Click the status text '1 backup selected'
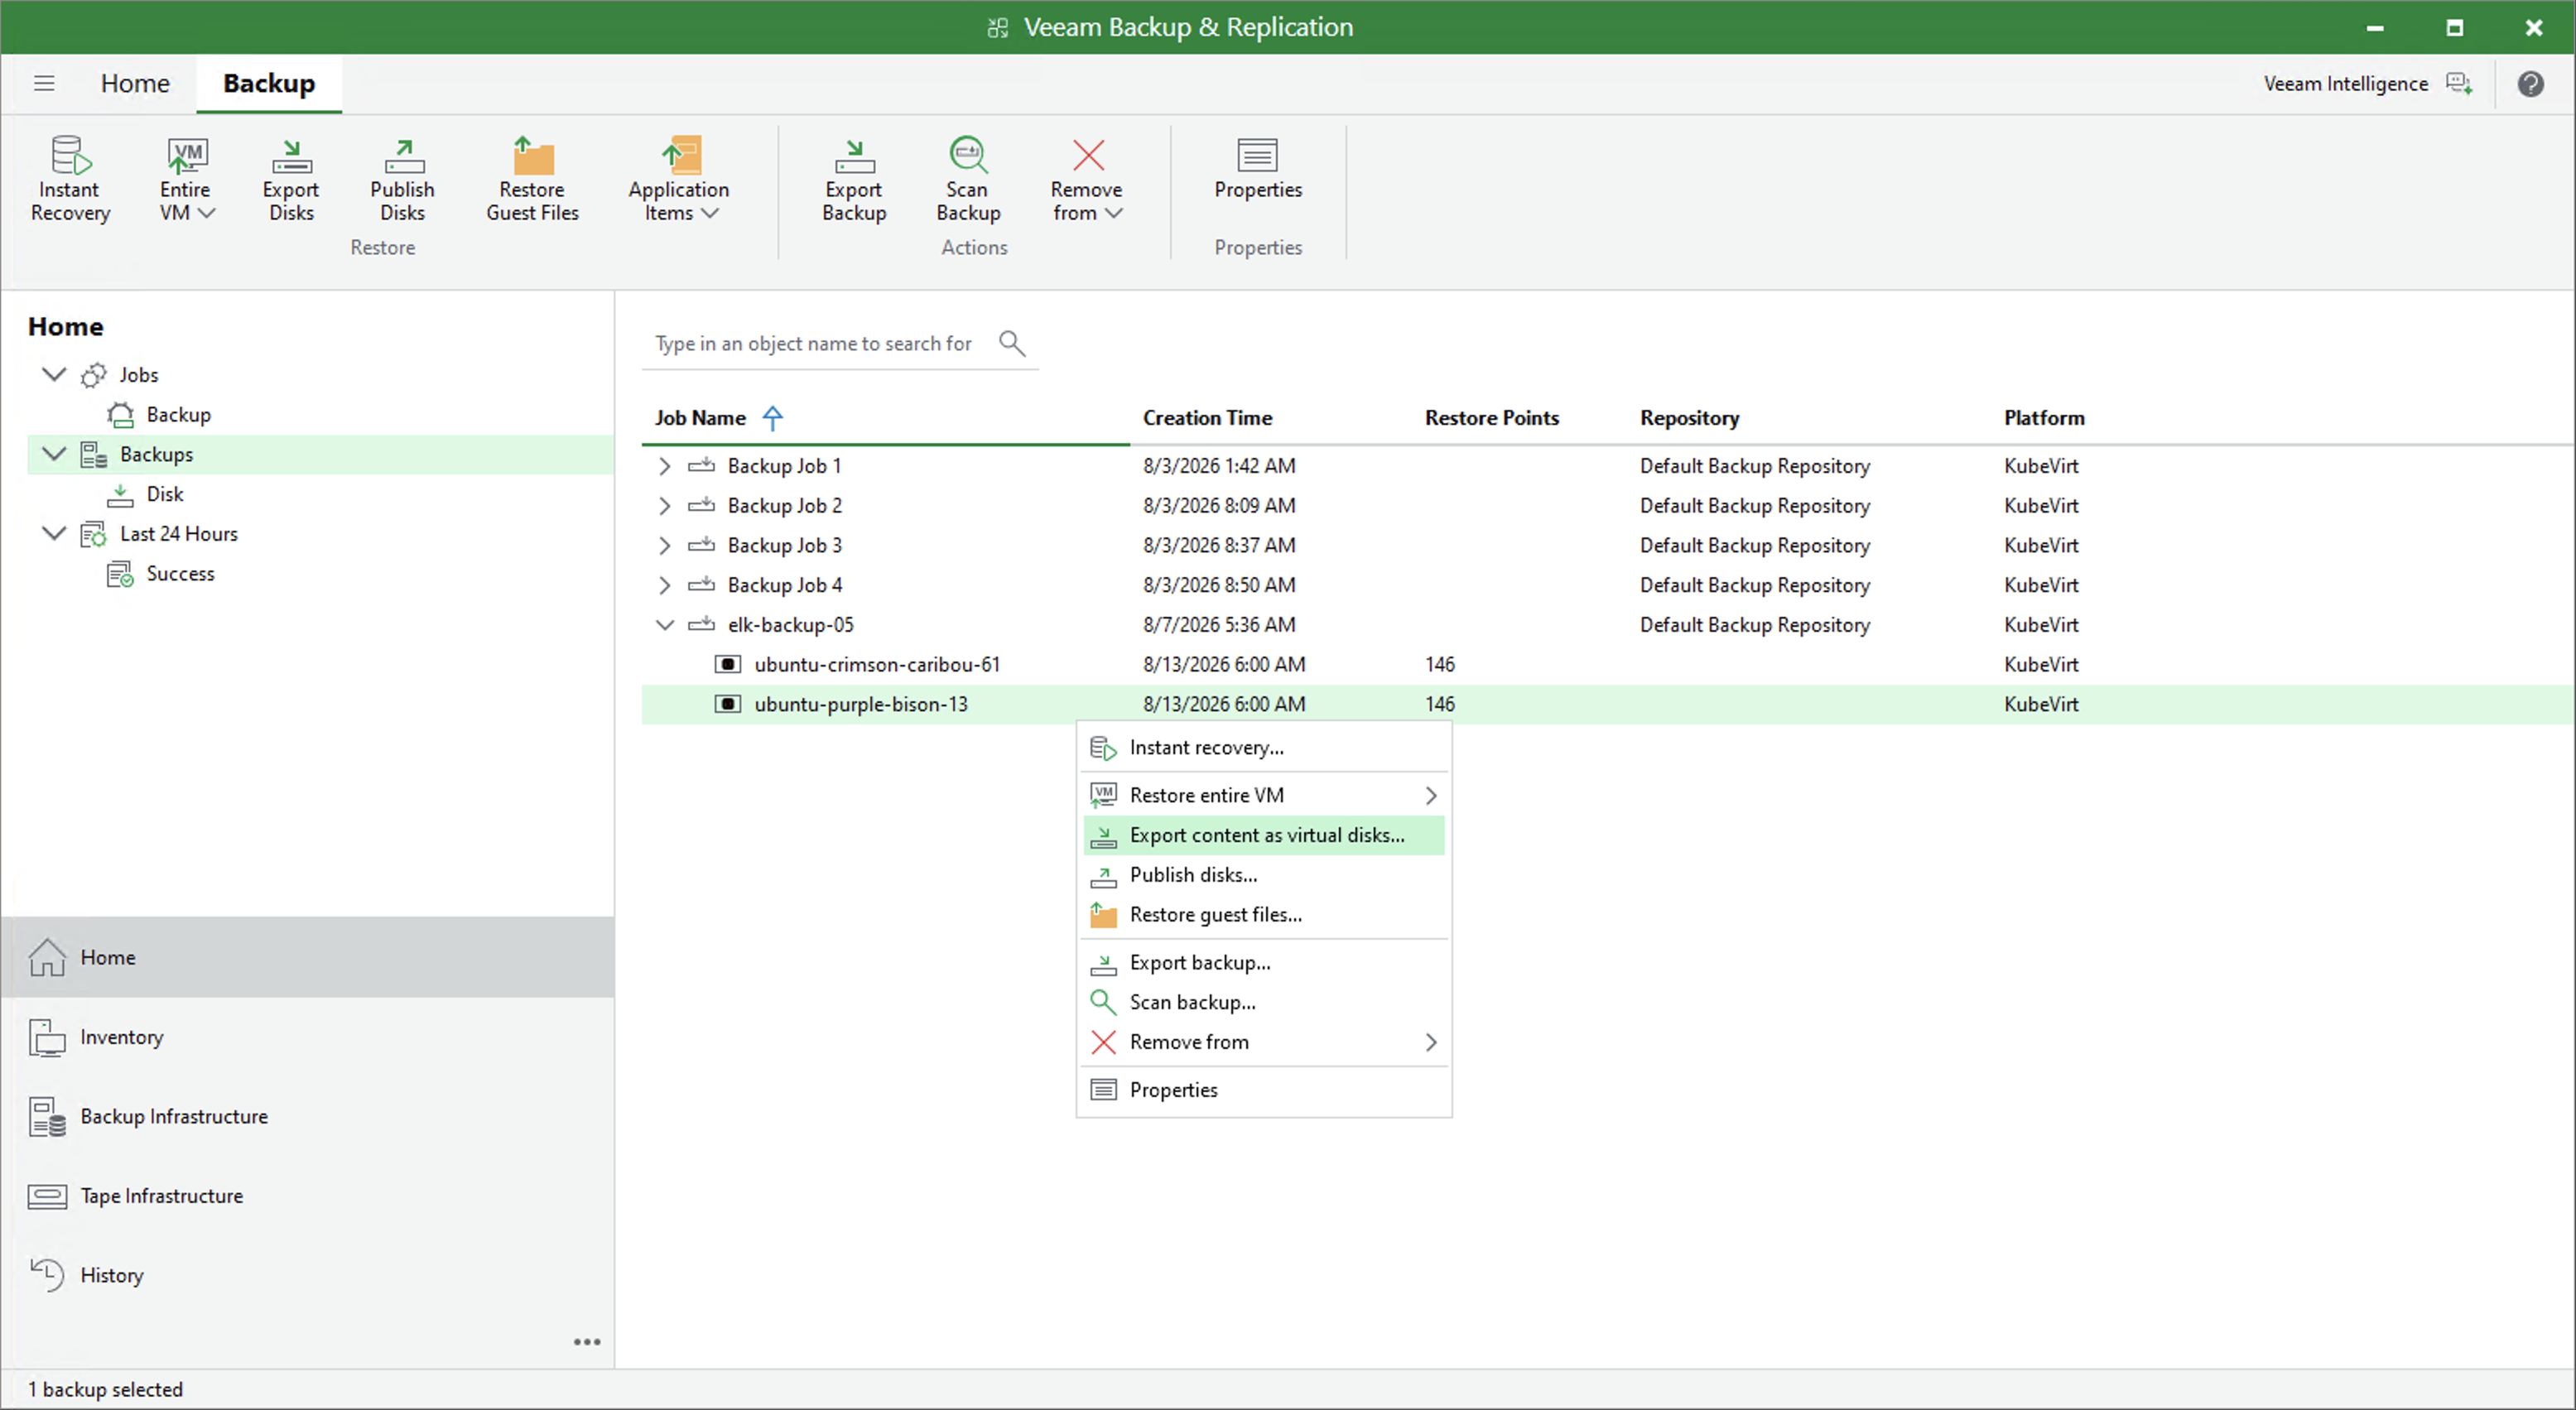The width and height of the screenshot is (2576, 1410). pyautogui.click(x=105, y=1389)
